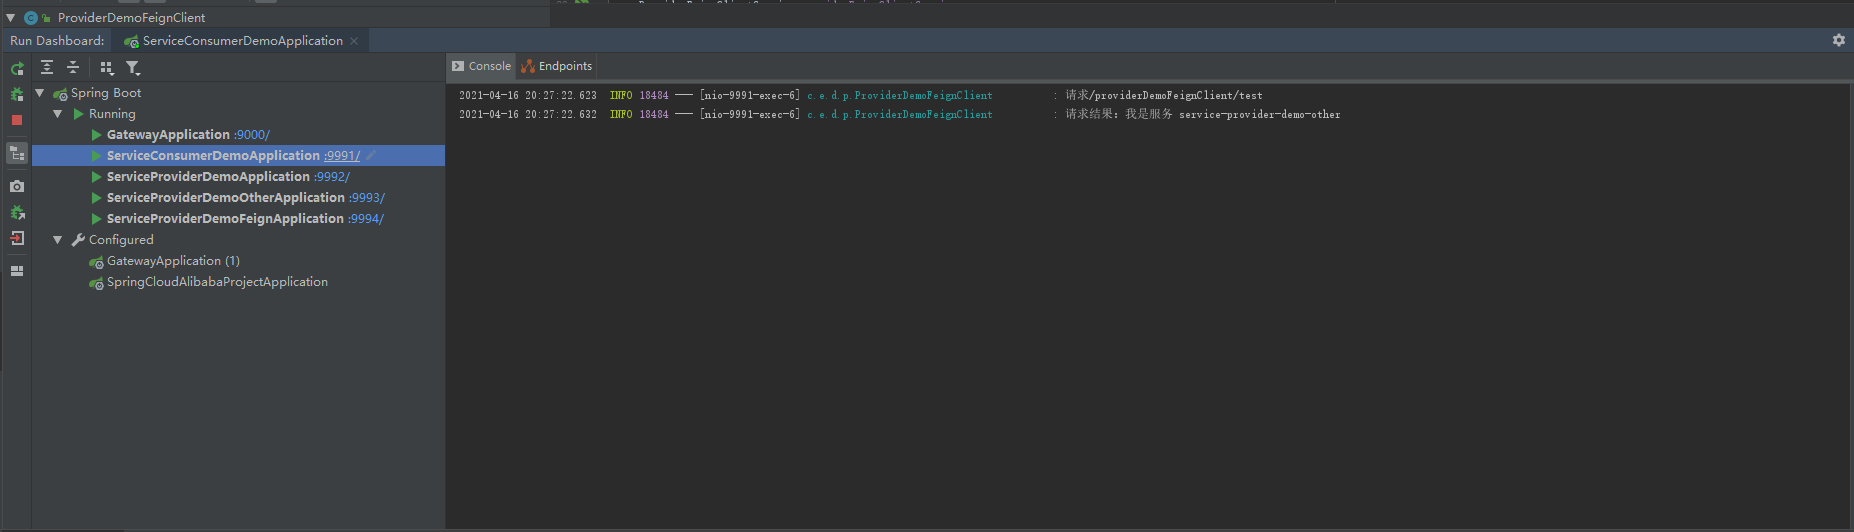
Task: Open the Run Dashboard settings gear
Action: click(1838, 40)
